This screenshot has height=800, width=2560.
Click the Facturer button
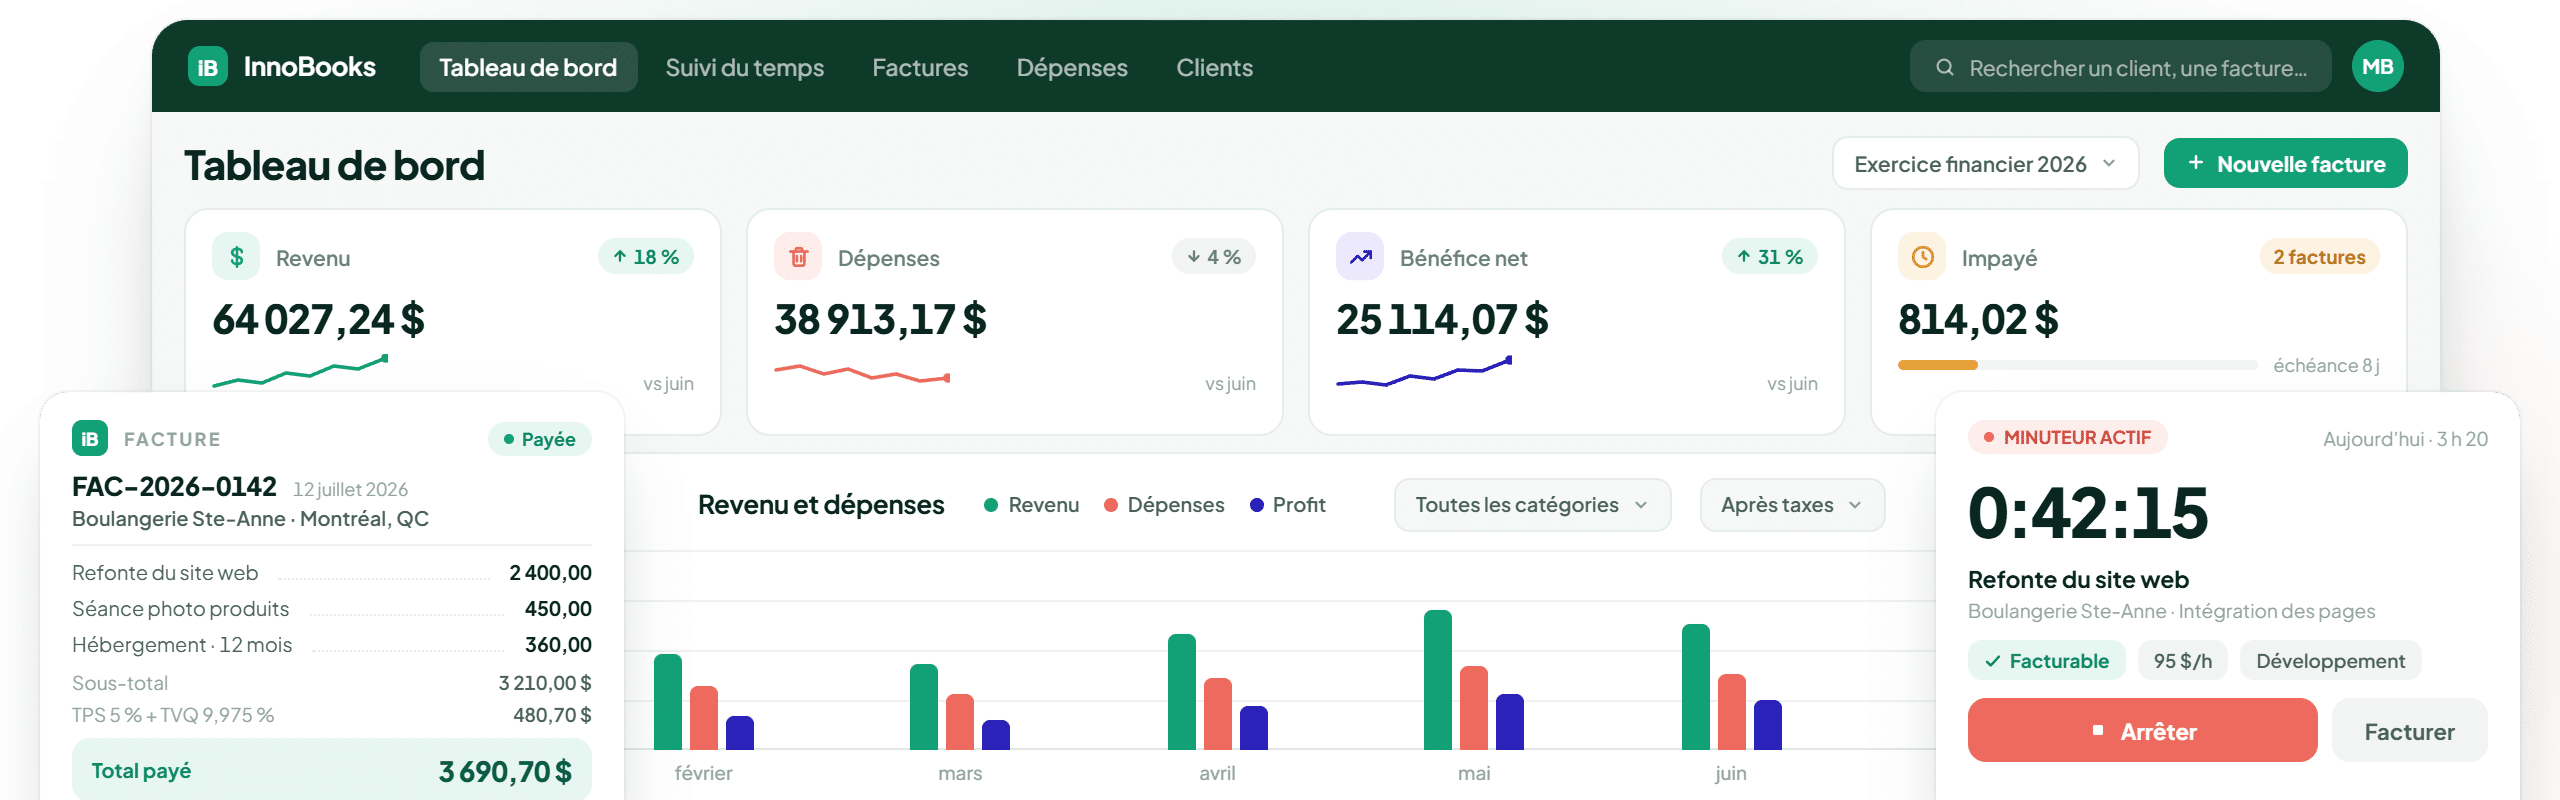pos(2409,731)
